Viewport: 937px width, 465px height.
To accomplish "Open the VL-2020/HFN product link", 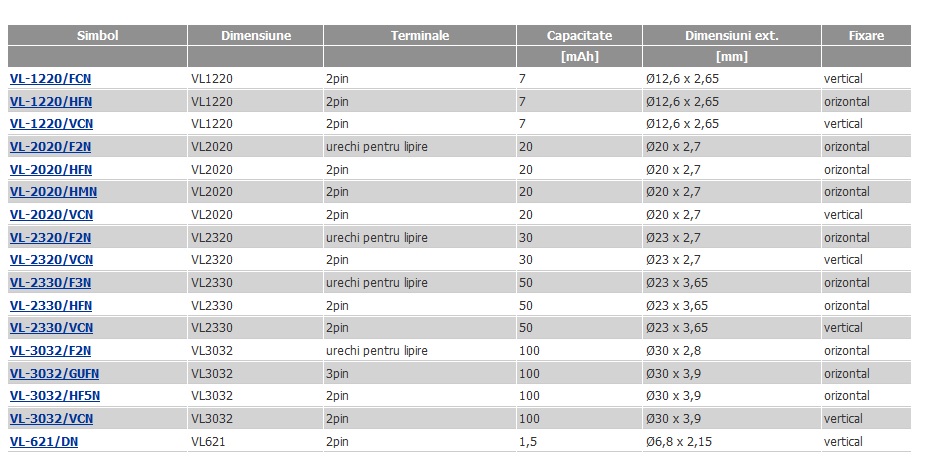I will (51, 170).
